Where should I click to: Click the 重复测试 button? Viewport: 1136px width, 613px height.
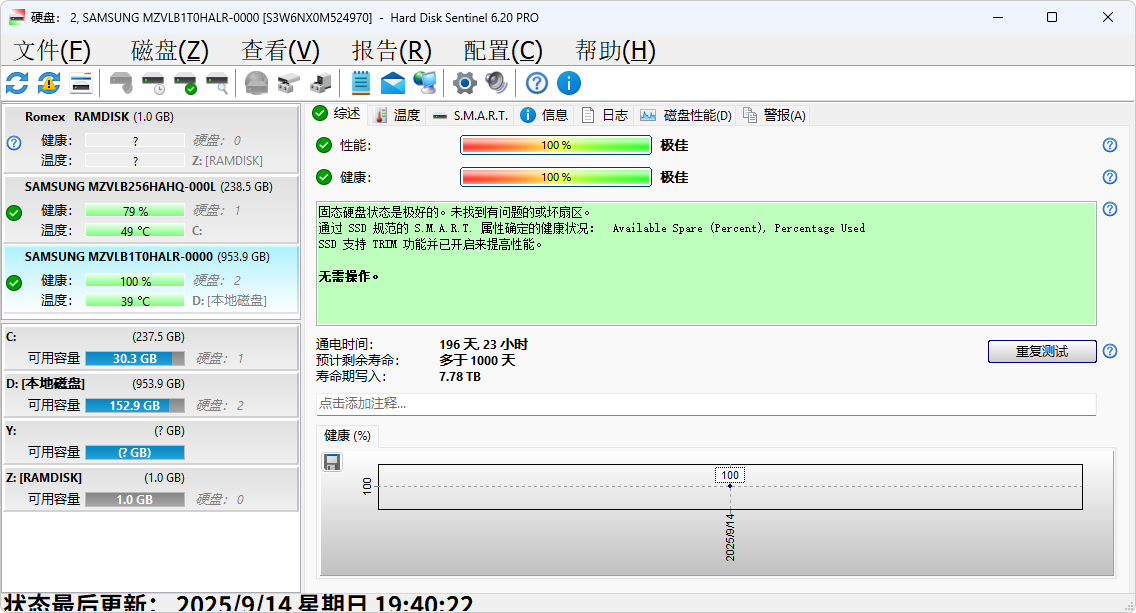click(1042, 351)
